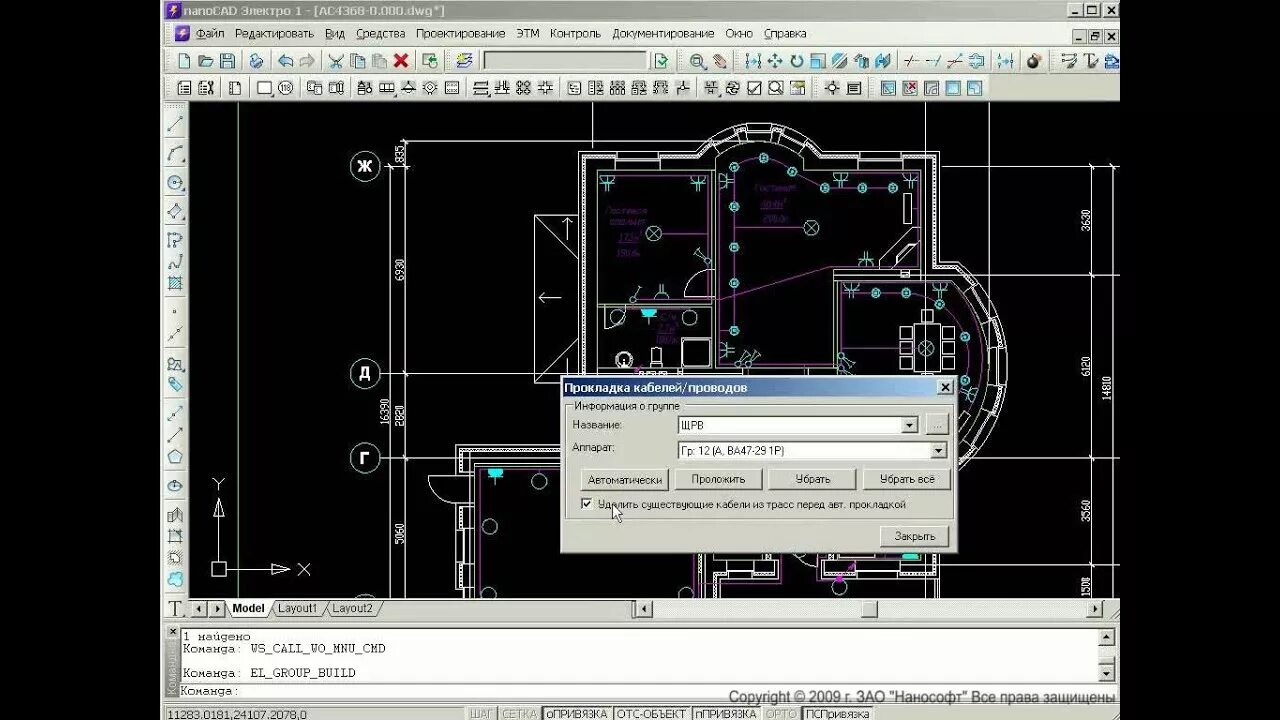The image size is (1280, 720).
Task: Click luminaire placement icon in second toolbar
Action: click(x=408, y=88)
